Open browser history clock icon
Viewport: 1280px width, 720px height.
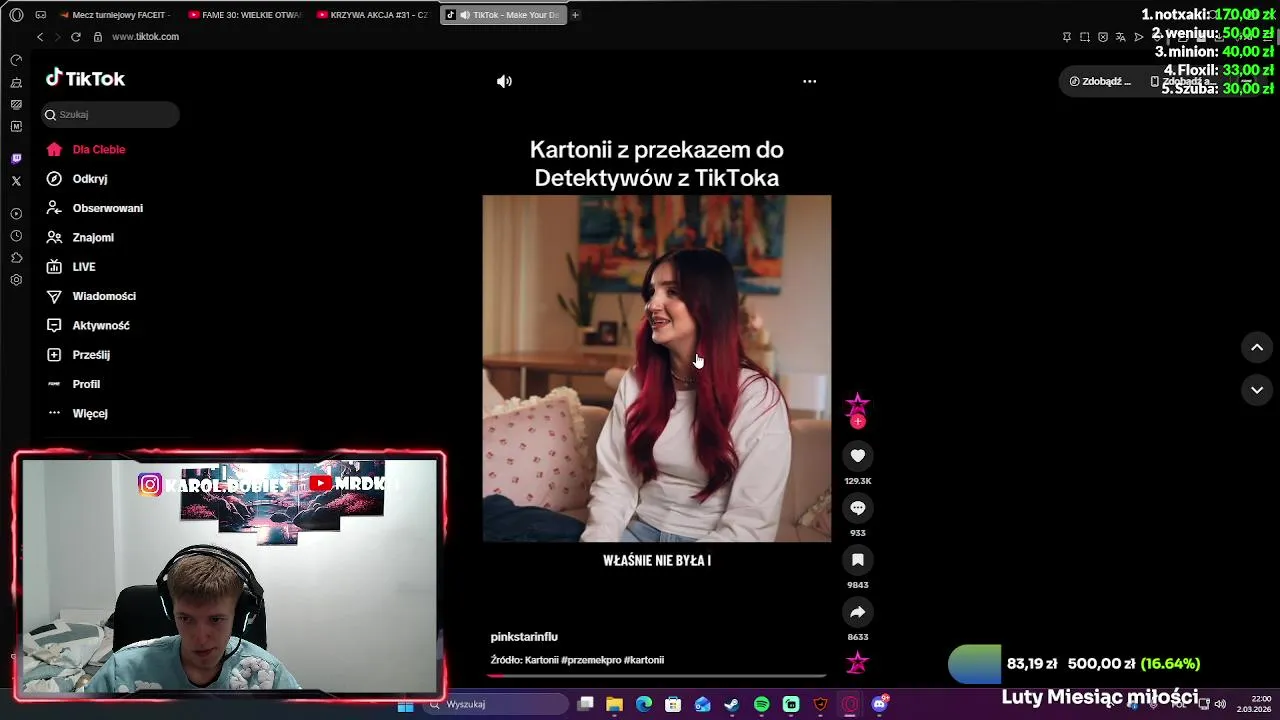16,236
